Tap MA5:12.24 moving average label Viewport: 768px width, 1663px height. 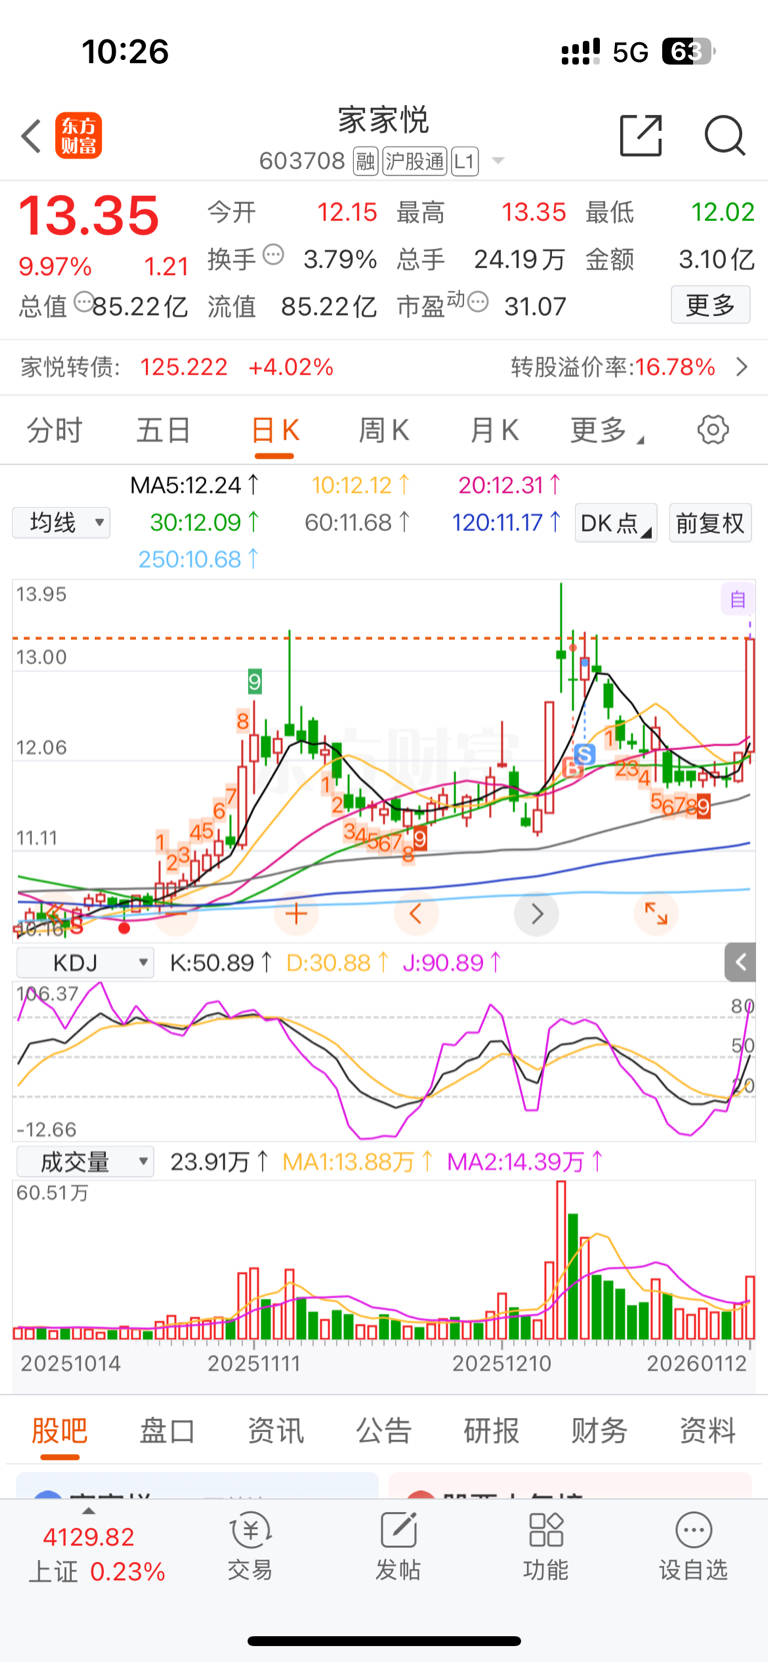tap(194, 485)
